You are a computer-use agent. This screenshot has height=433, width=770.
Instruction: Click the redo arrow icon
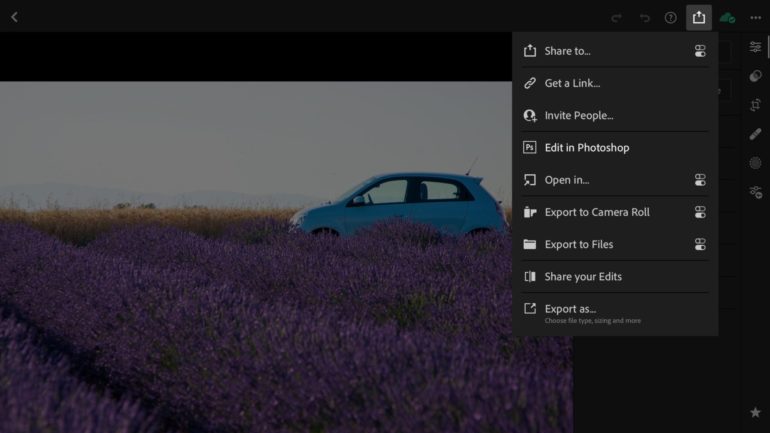click(x=616, y=18)
